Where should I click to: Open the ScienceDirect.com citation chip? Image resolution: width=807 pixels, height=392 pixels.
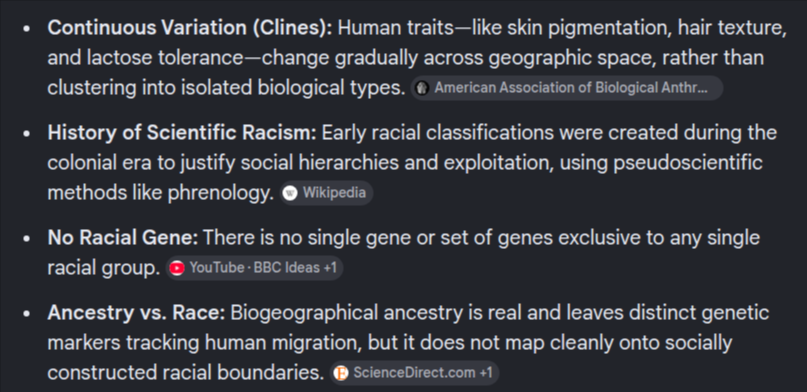pos(414,373)
